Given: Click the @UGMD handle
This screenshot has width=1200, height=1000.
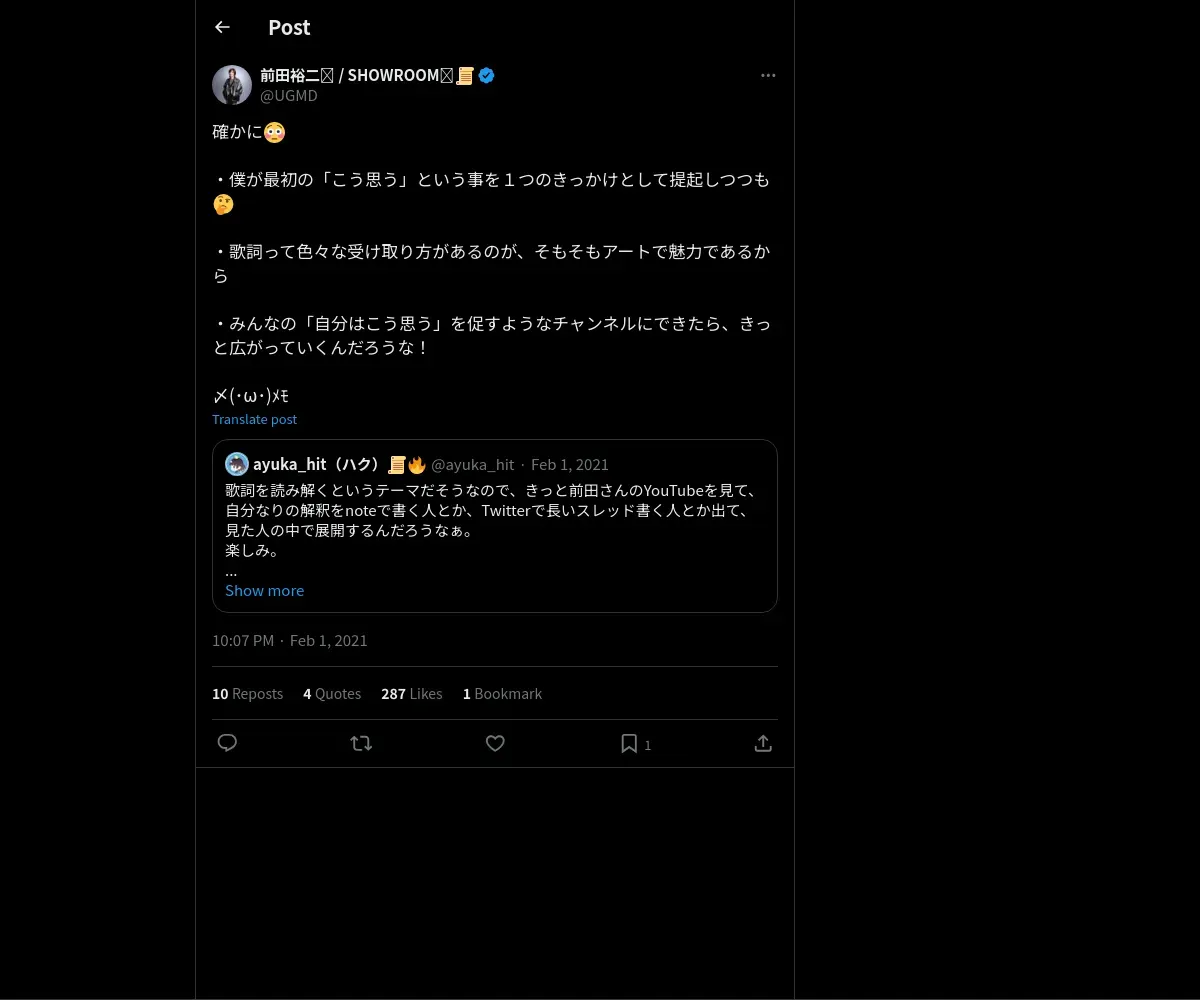Looking at the screenshot, I should (x=289, y=96).
